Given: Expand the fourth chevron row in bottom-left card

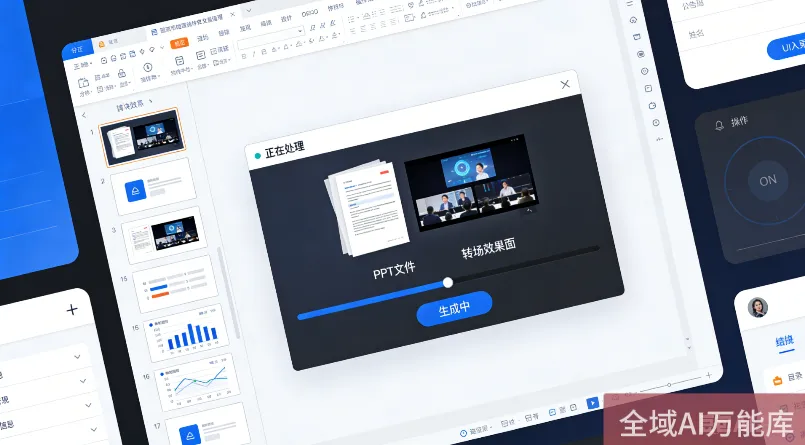Looking at the screenshot, I should [x=94, y=429].
